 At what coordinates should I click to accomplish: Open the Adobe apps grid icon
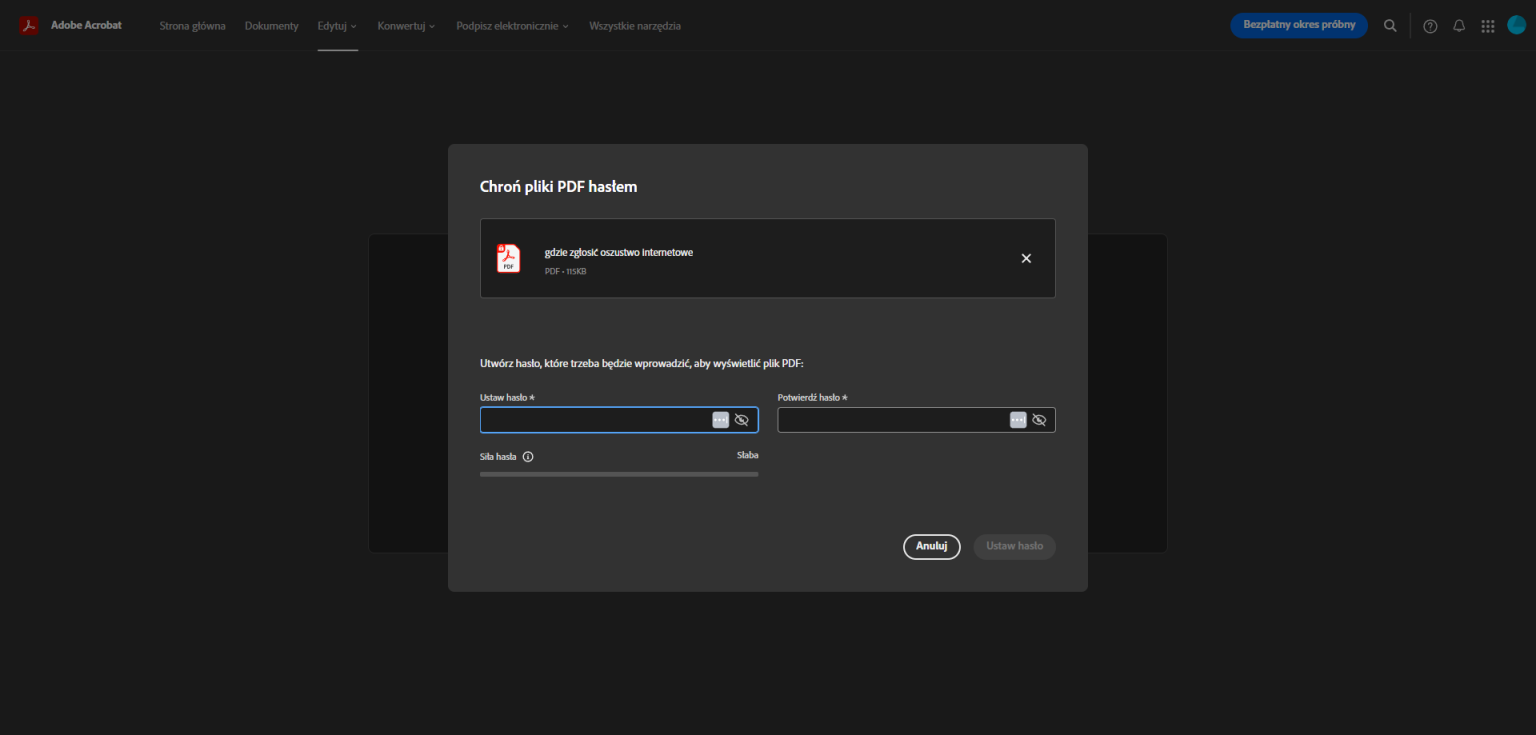1488,25
